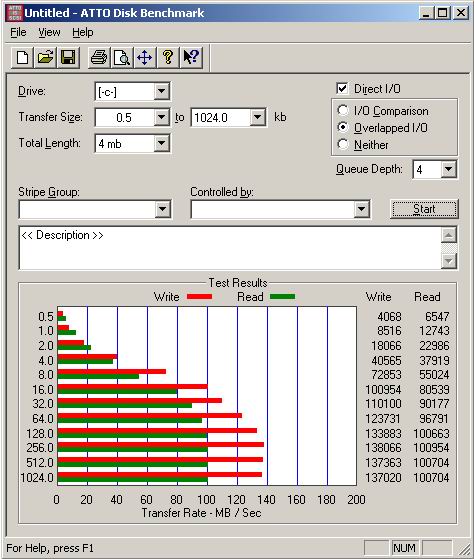This screenshot has width=474, height=559.
Task: Open Print Preview from the toolbar
Action: (x=122, y=57)
